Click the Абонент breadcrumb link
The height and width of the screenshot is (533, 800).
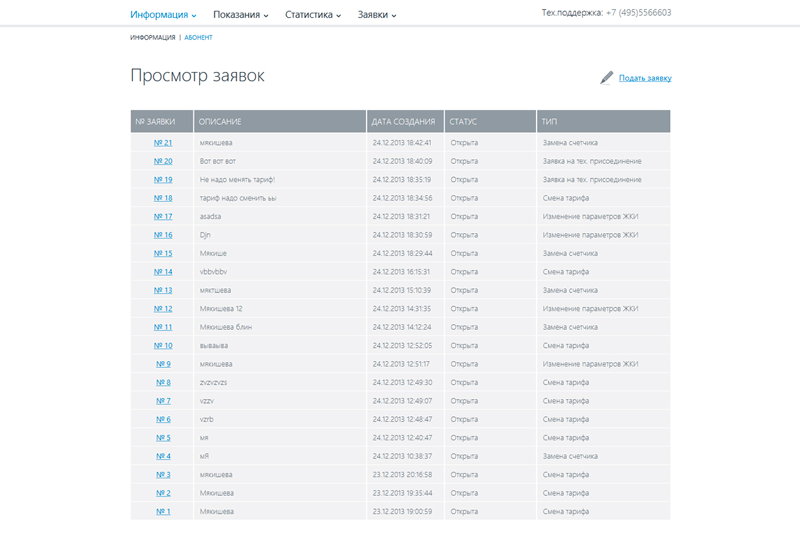coord(198,38)
